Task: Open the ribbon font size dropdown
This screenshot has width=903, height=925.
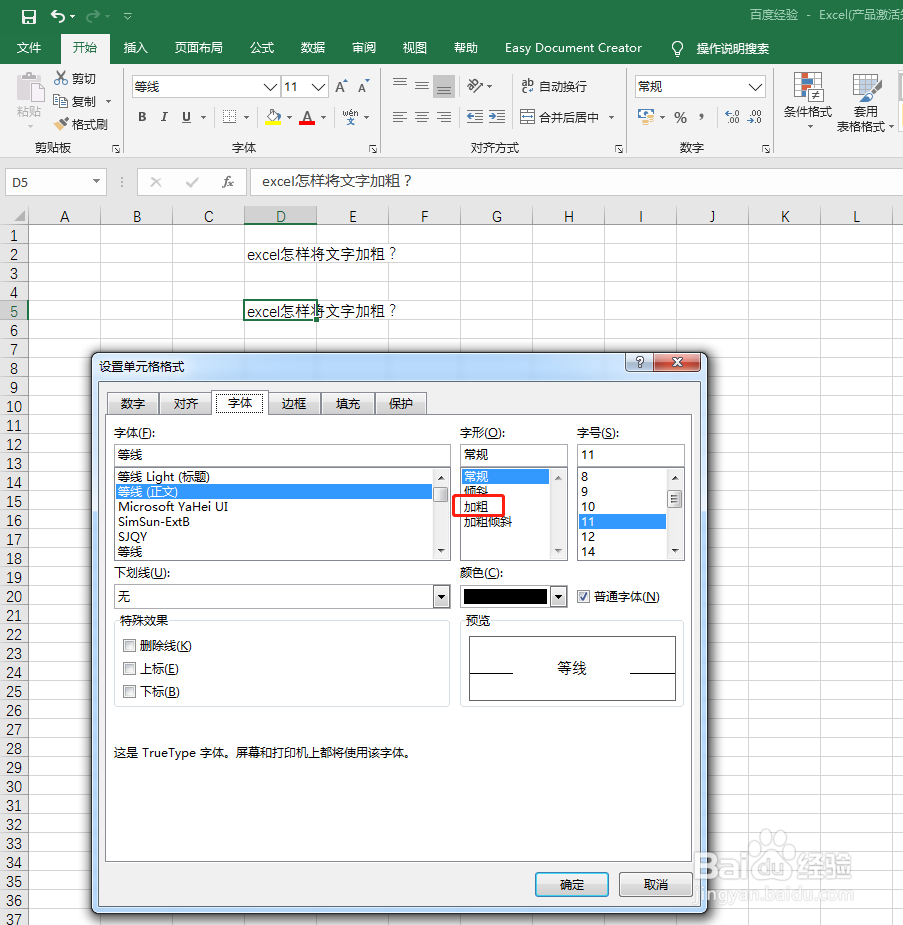Action: pyautogui.click(x=318, y=87)
